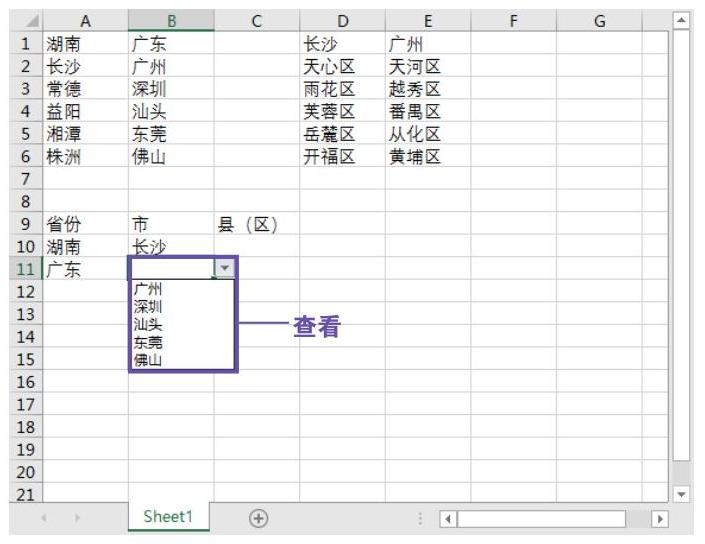Select cell C9 labeled 县（区）
Viewport: 705px width, 544px height.
pos(257,223)
